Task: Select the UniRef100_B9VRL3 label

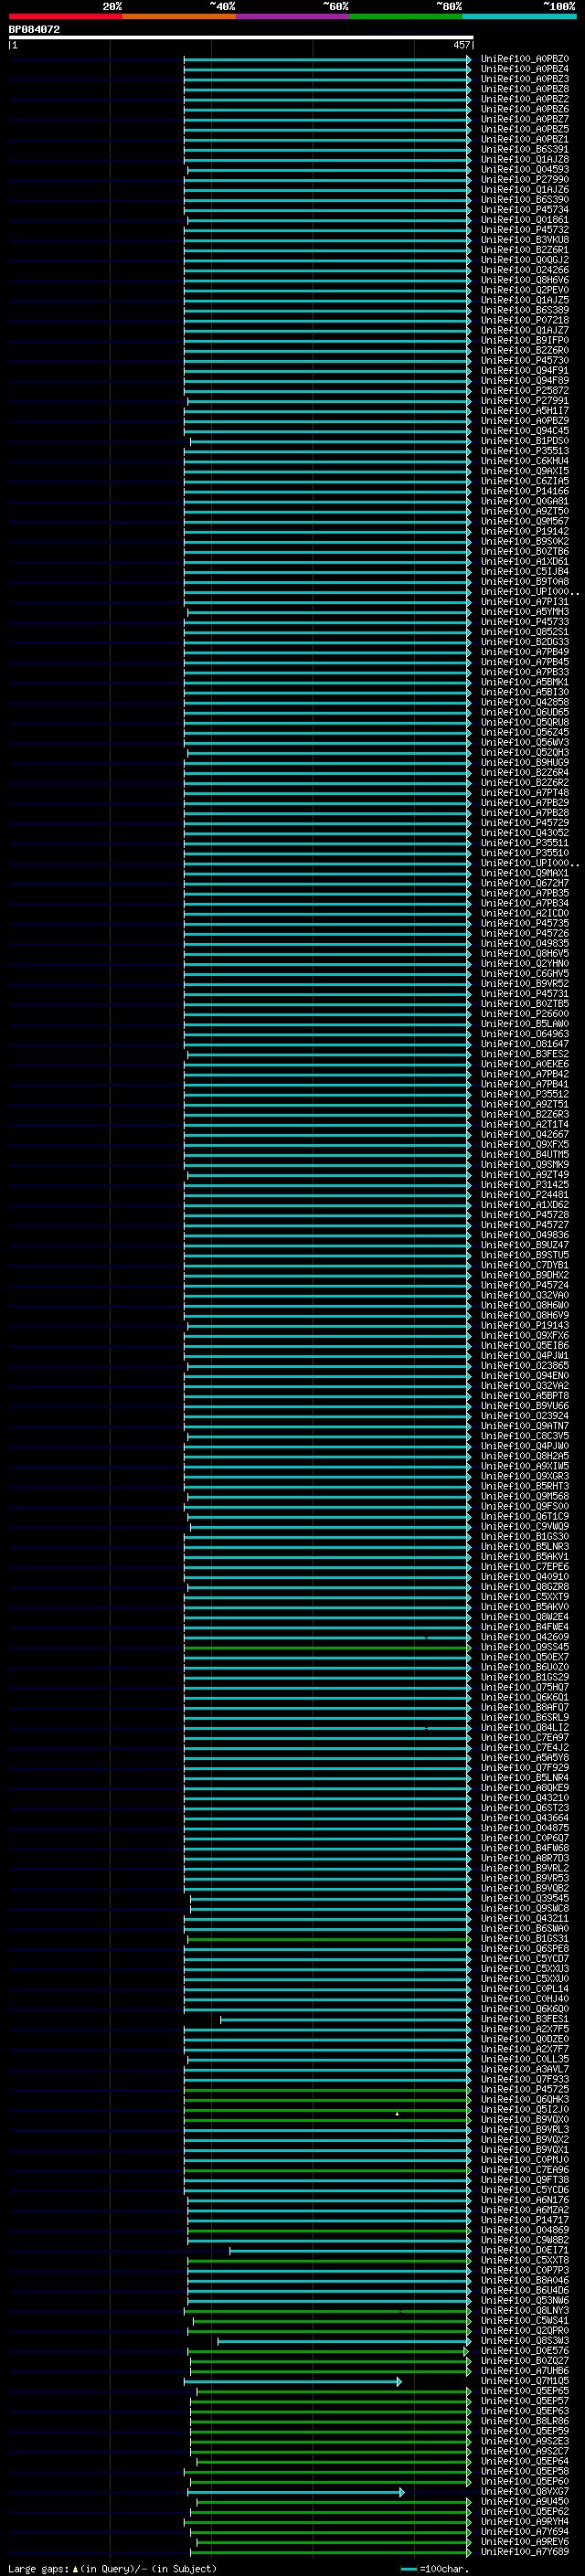Action: 525,2129
